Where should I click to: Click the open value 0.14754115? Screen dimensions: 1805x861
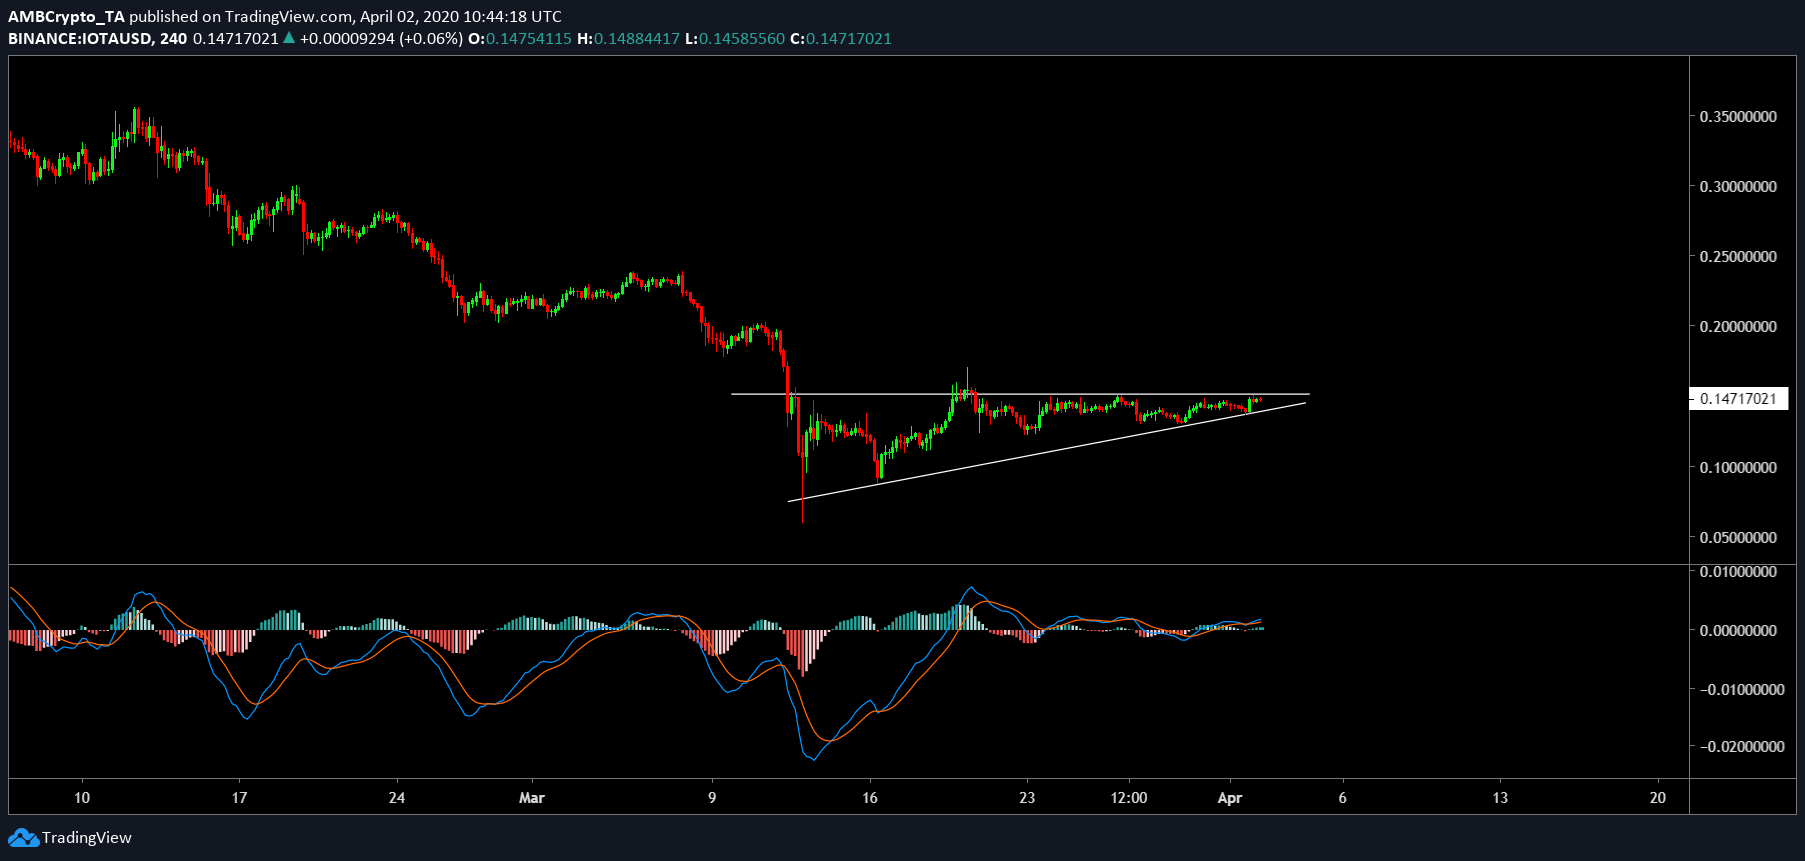click(x=529, y=38)
